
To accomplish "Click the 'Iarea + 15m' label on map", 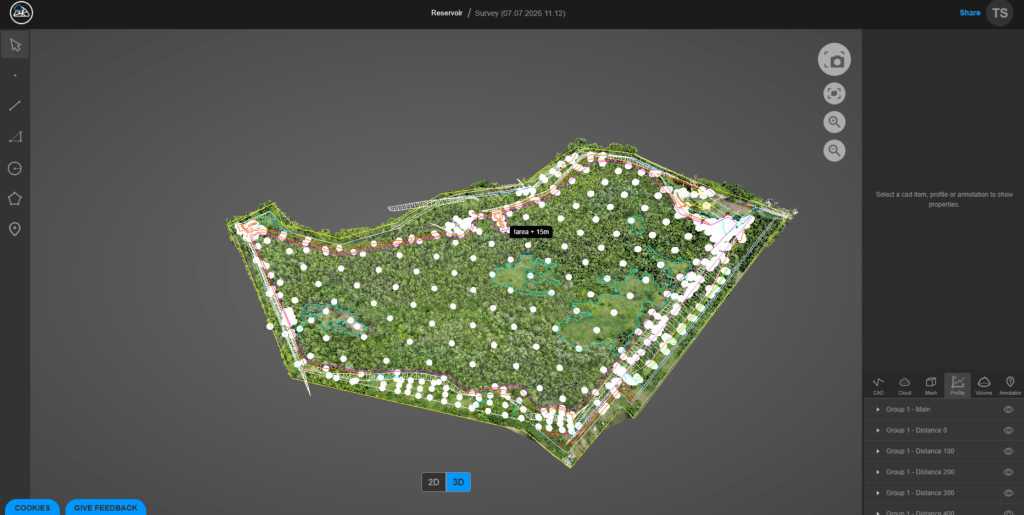I will 532,232.
